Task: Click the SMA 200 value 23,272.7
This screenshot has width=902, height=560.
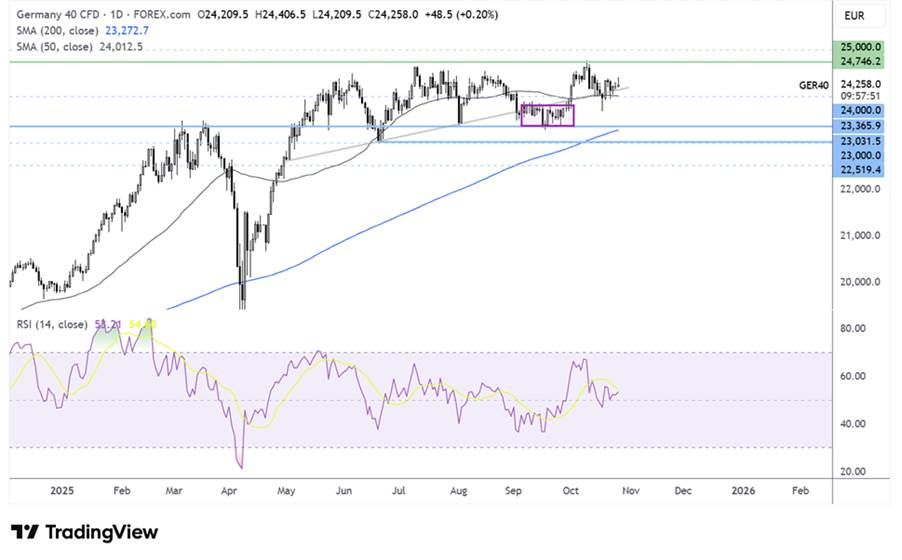Action: [127, 31]
